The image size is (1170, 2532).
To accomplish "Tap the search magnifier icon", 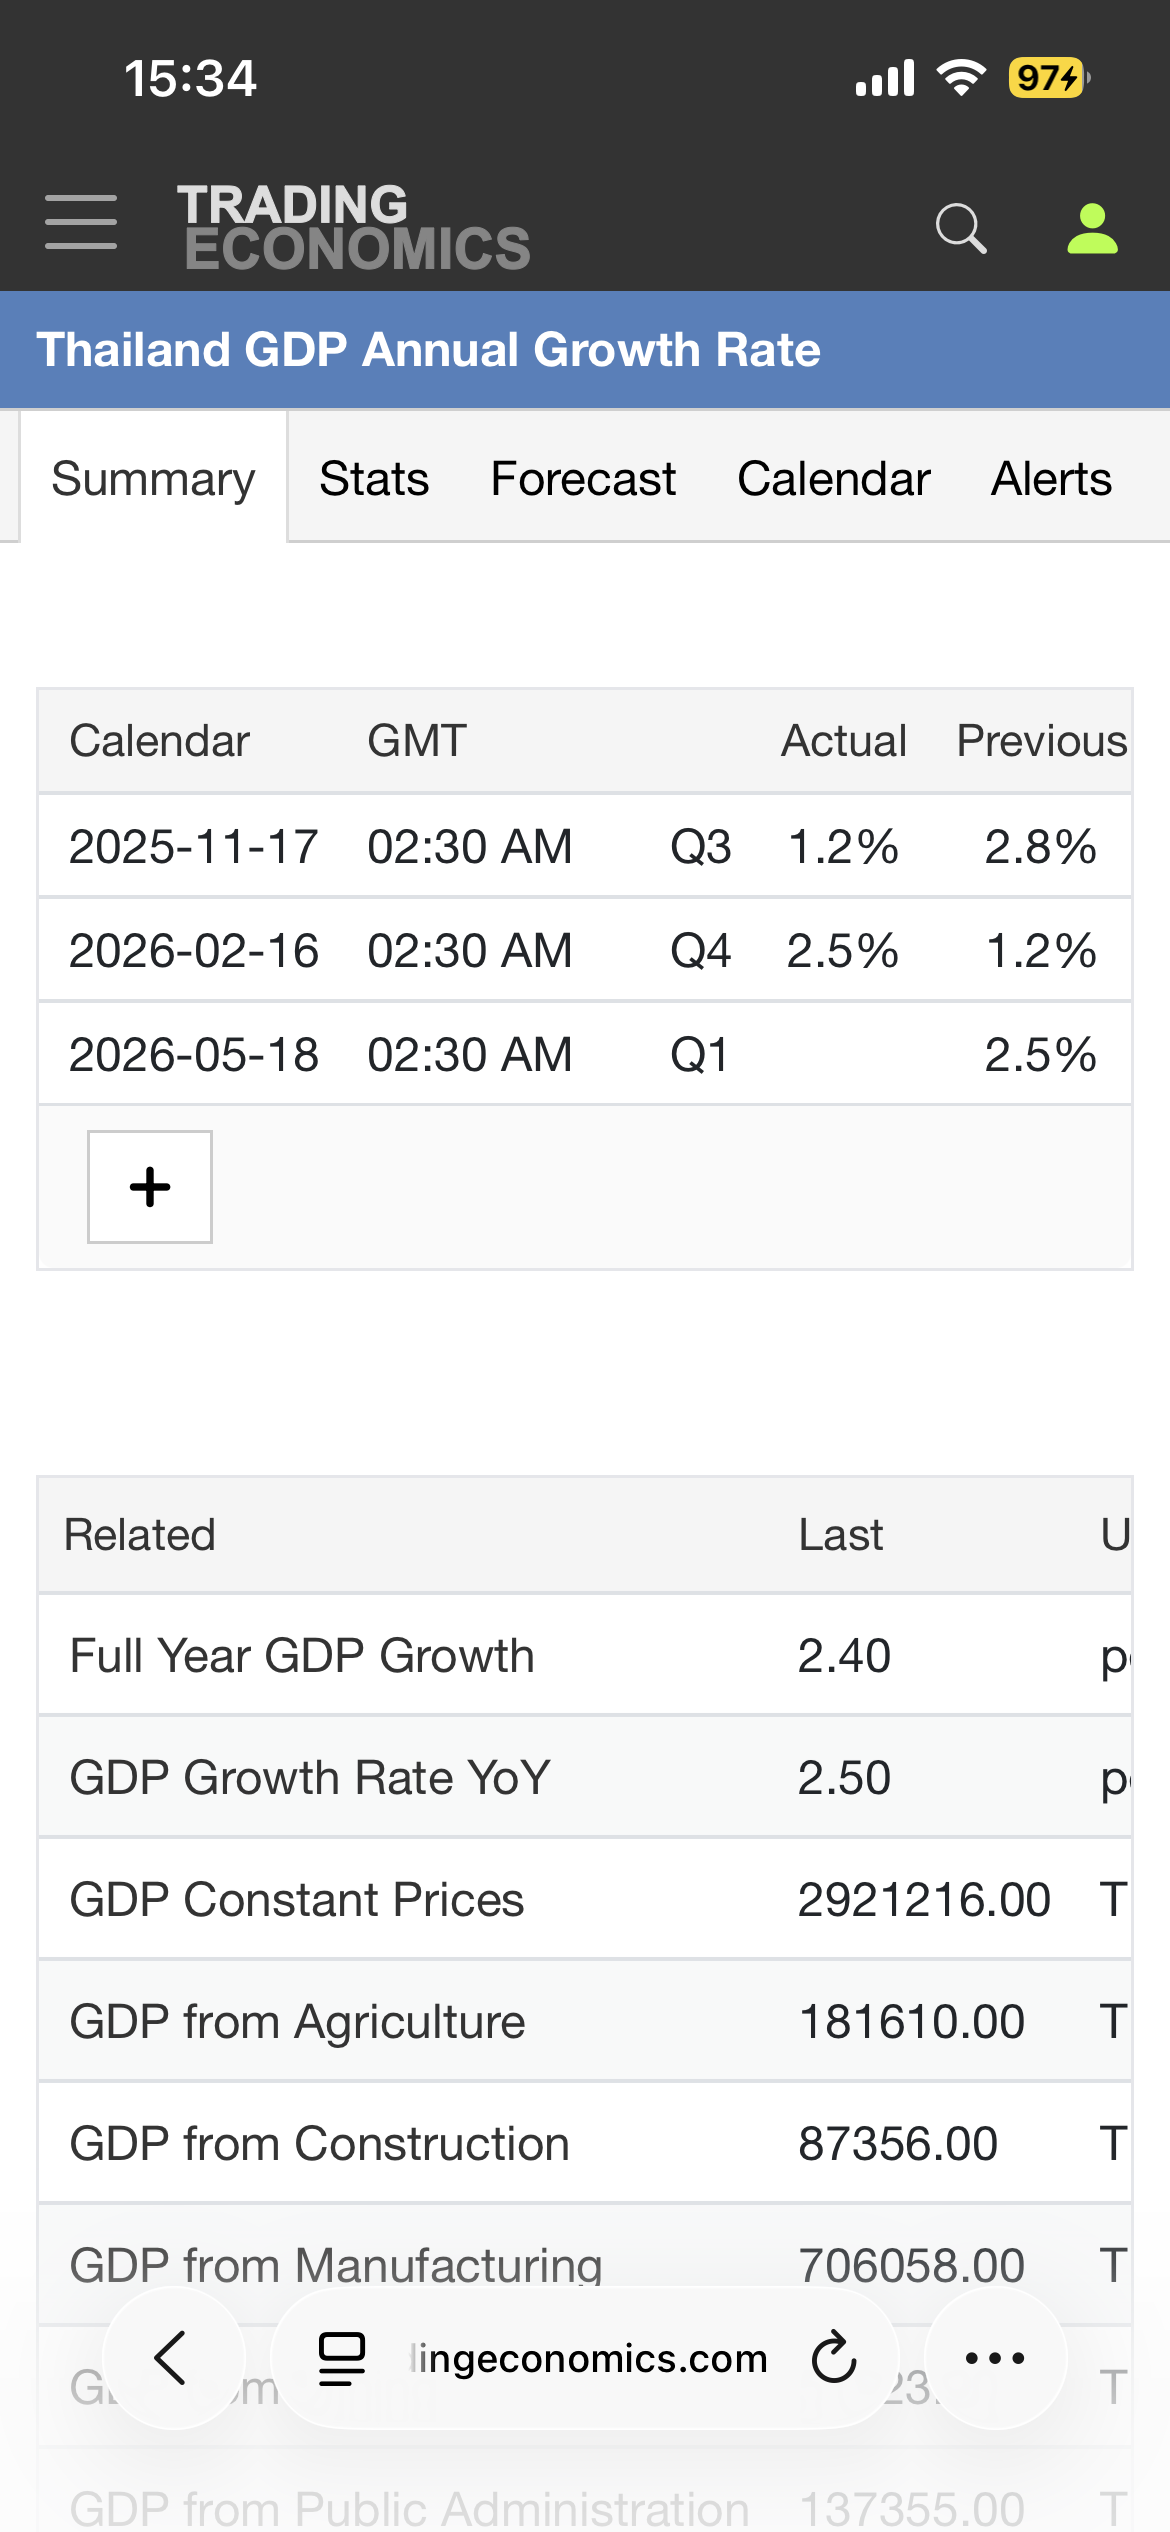I will coord(961,228).
